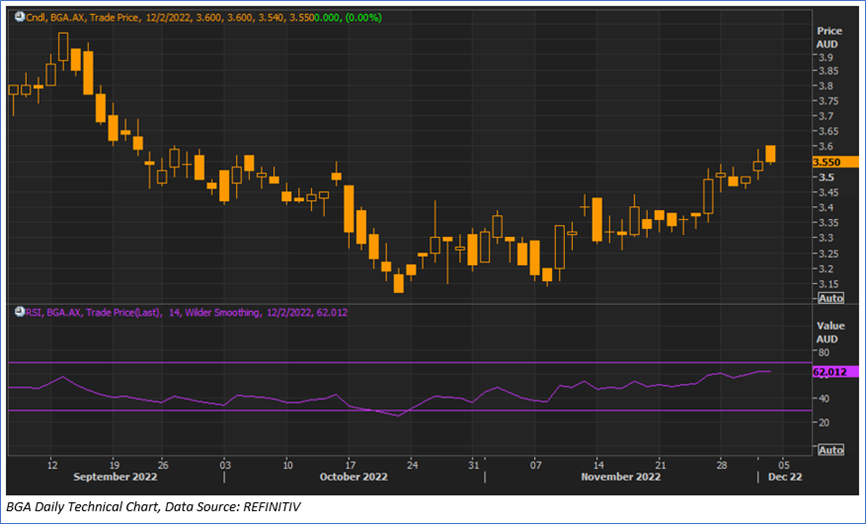Screen dimensions: 866x524
Task: Click Auto scale button in the price pane
Action: click(831, 298)
